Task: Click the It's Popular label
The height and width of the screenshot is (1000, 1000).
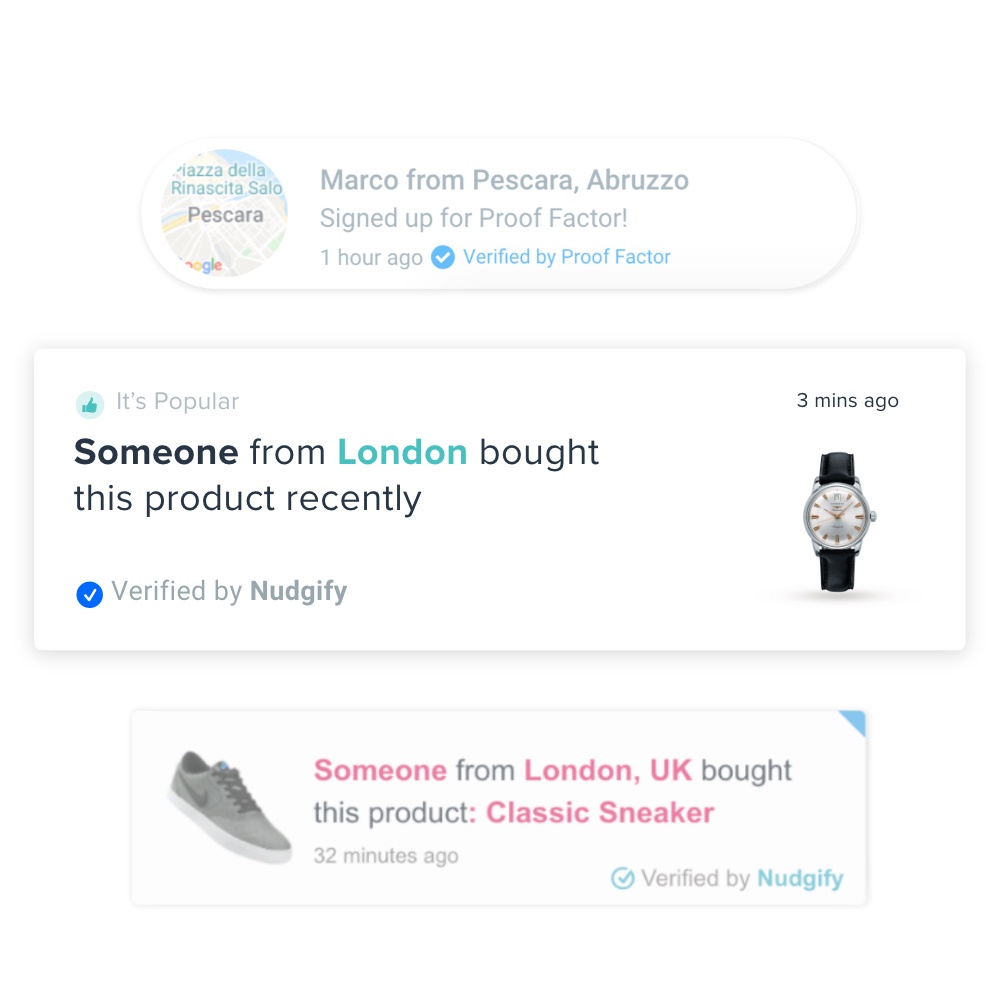Action: [x=177, y=402]
